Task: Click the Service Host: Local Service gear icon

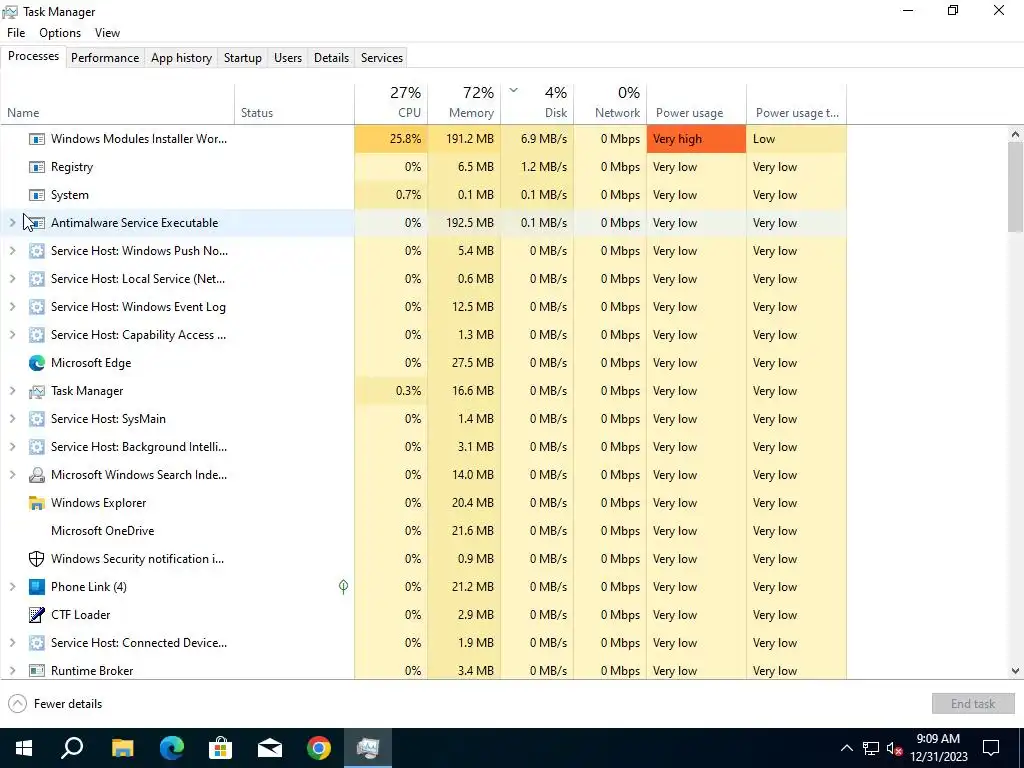Action: pyautogui.click(x=37, y=280)
